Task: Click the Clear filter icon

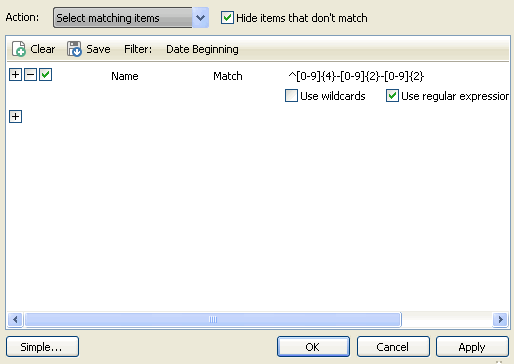Action: tap(19, 49)
